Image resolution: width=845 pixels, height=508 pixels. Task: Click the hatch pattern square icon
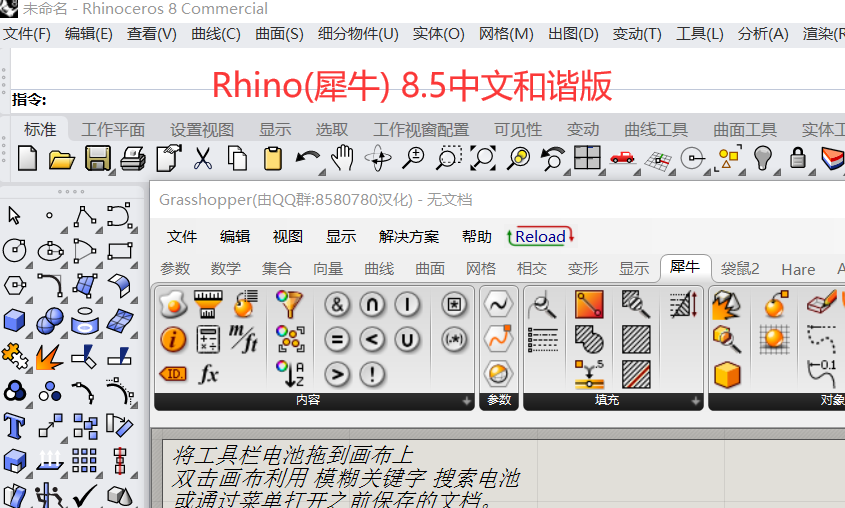[636, 340]
